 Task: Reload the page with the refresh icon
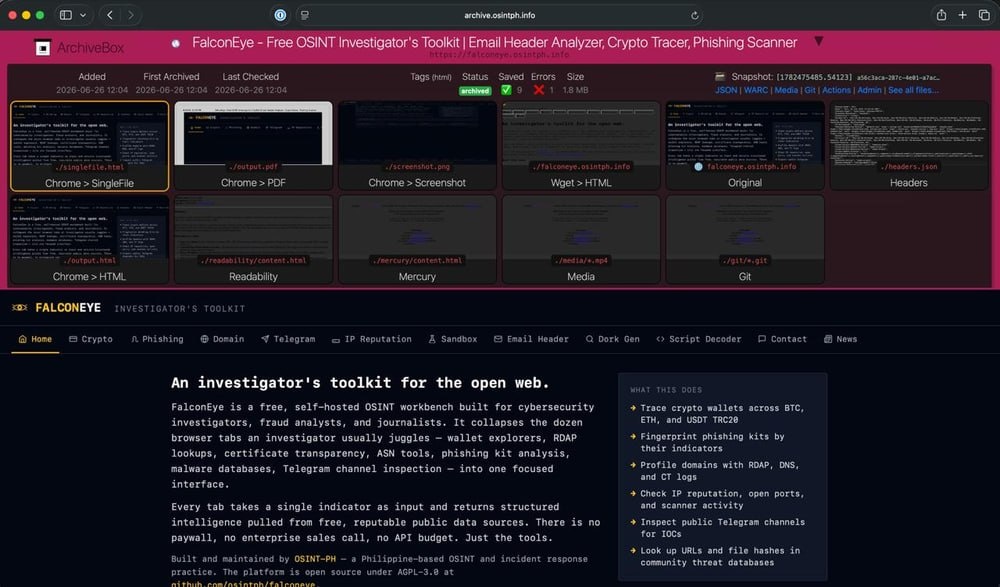[x=695, y=15]
